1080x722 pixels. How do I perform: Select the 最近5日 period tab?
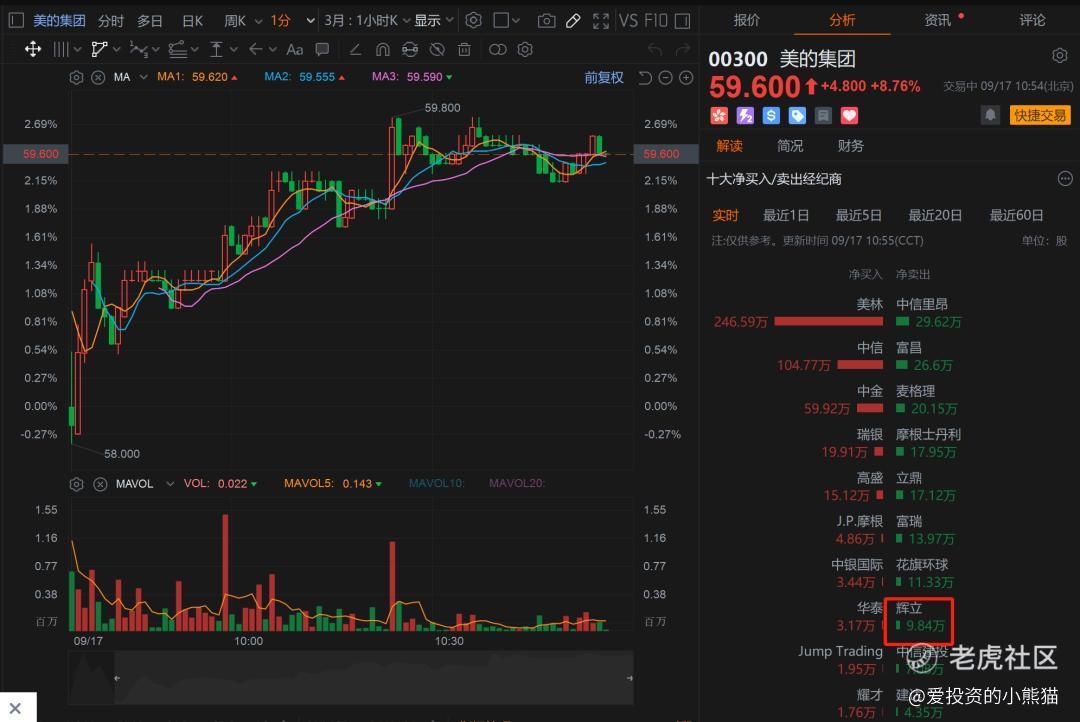[858, 215]
